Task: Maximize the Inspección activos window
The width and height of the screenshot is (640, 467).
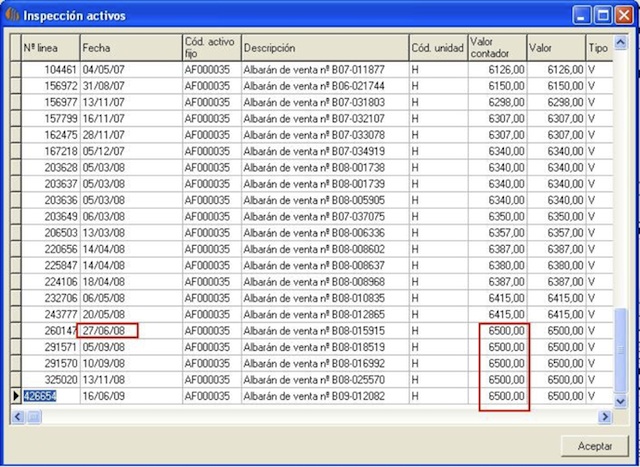Action: pyautogui.click(x=603, y=15)
